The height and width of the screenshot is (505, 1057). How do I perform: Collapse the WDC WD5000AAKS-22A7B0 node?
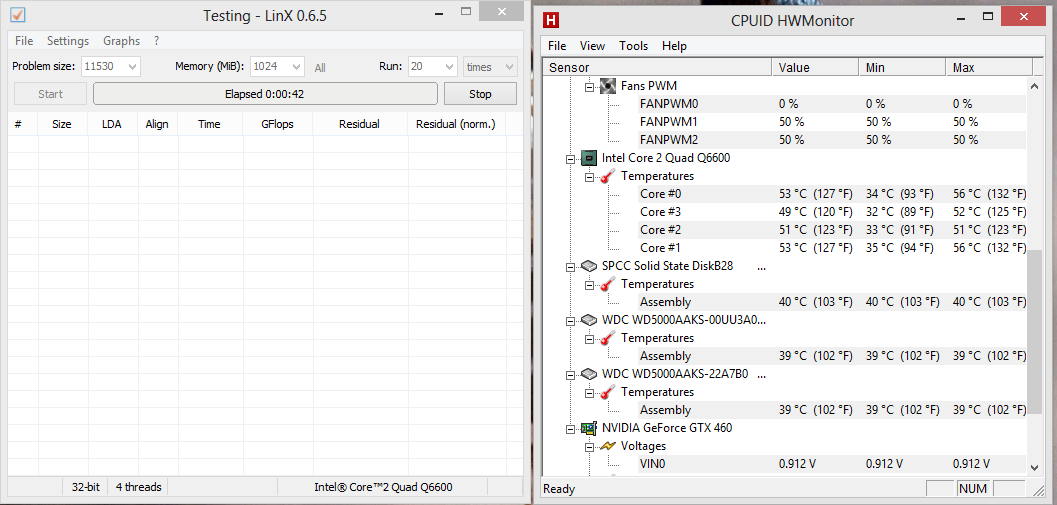click(570, 374)
